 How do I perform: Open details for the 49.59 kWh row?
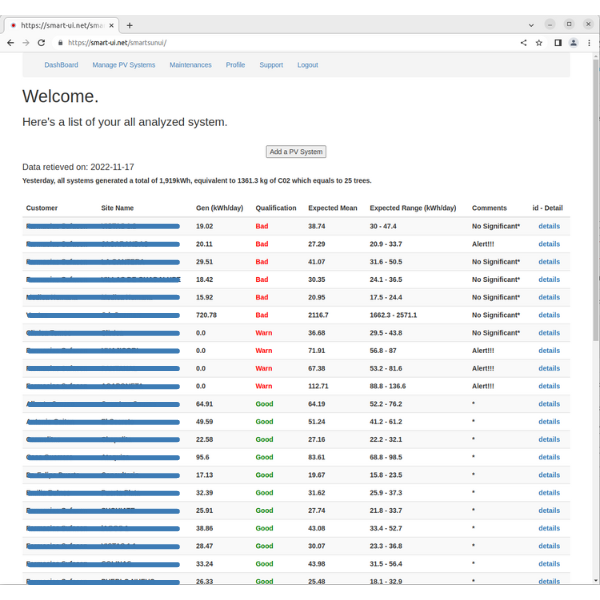(549, 422)
